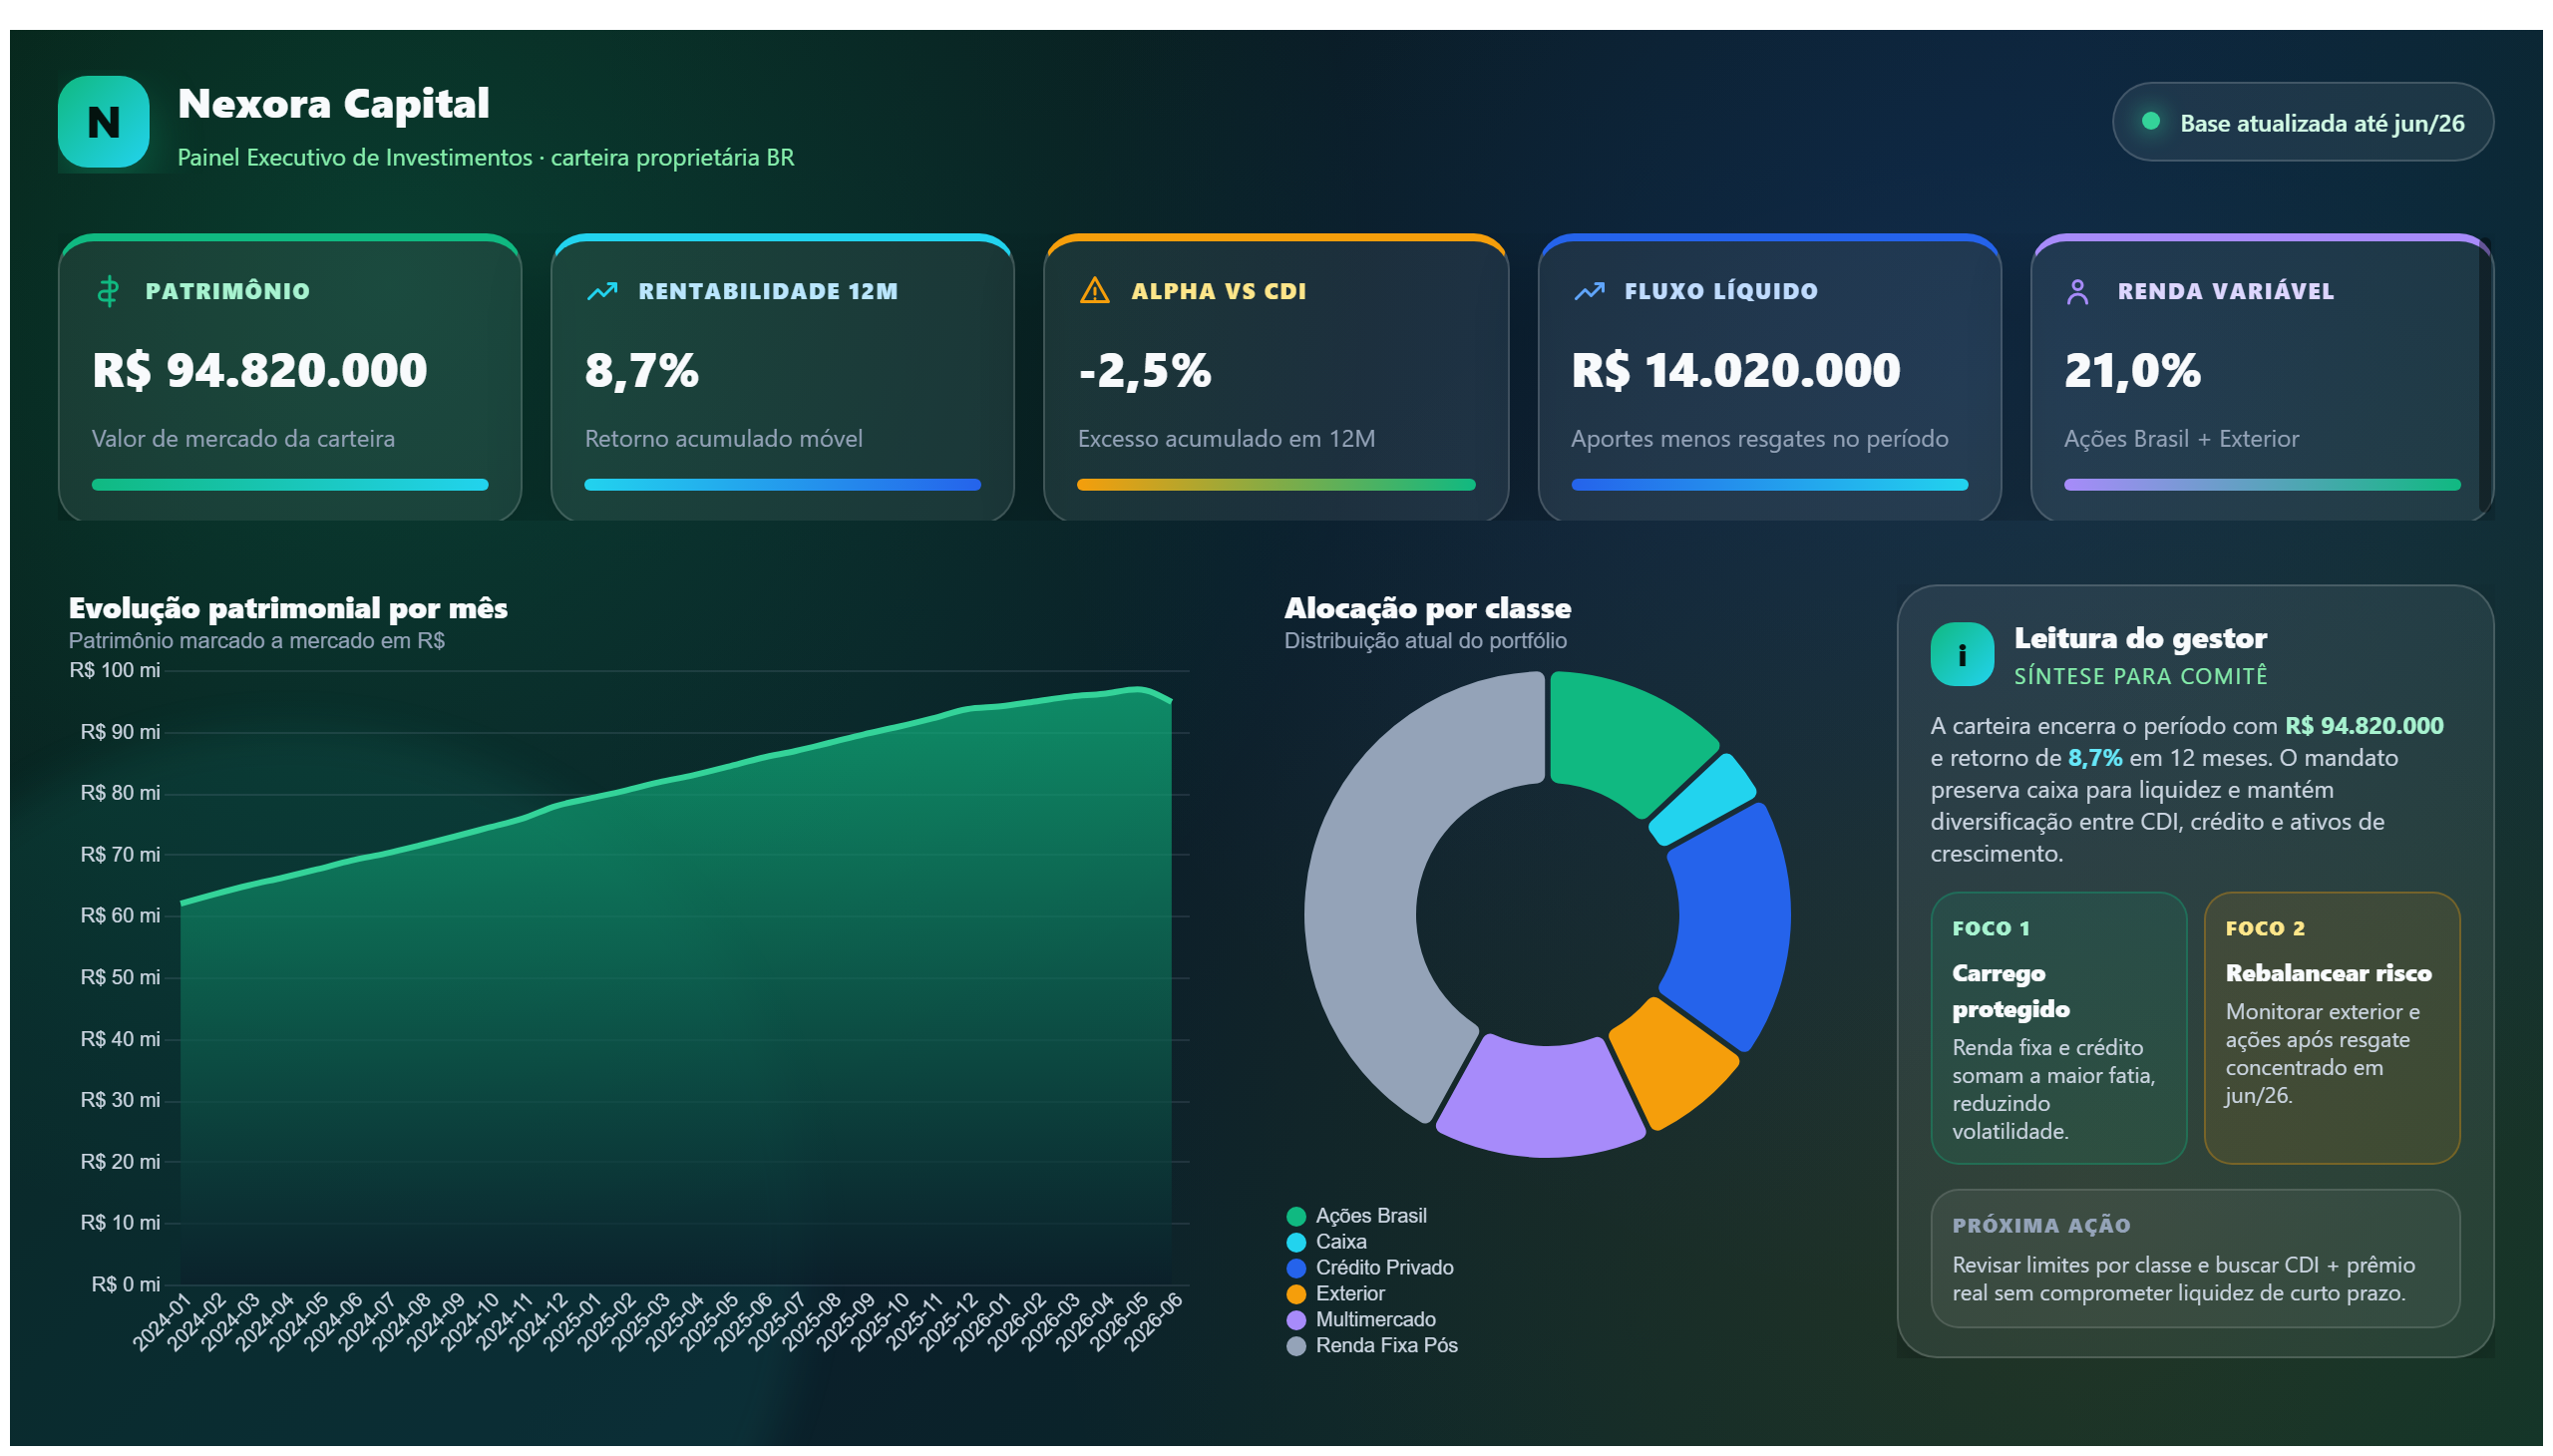Viewport: 2553px width, 1456px height.
Task: Click the progress bar under Patrimônio card
Action: point(290,485)
